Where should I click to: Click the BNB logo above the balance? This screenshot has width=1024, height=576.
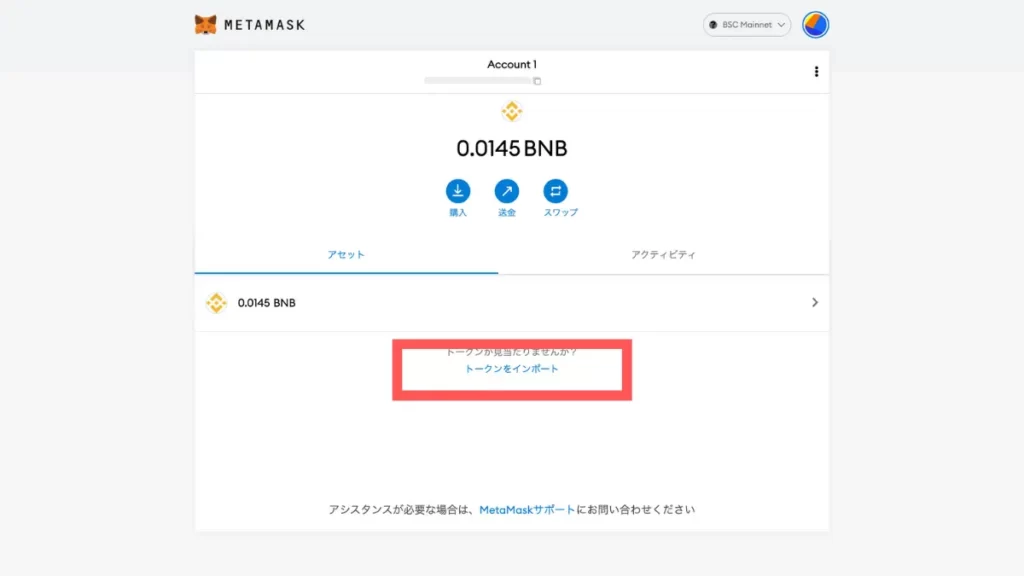pyautogui.click(x=512, y=111)
